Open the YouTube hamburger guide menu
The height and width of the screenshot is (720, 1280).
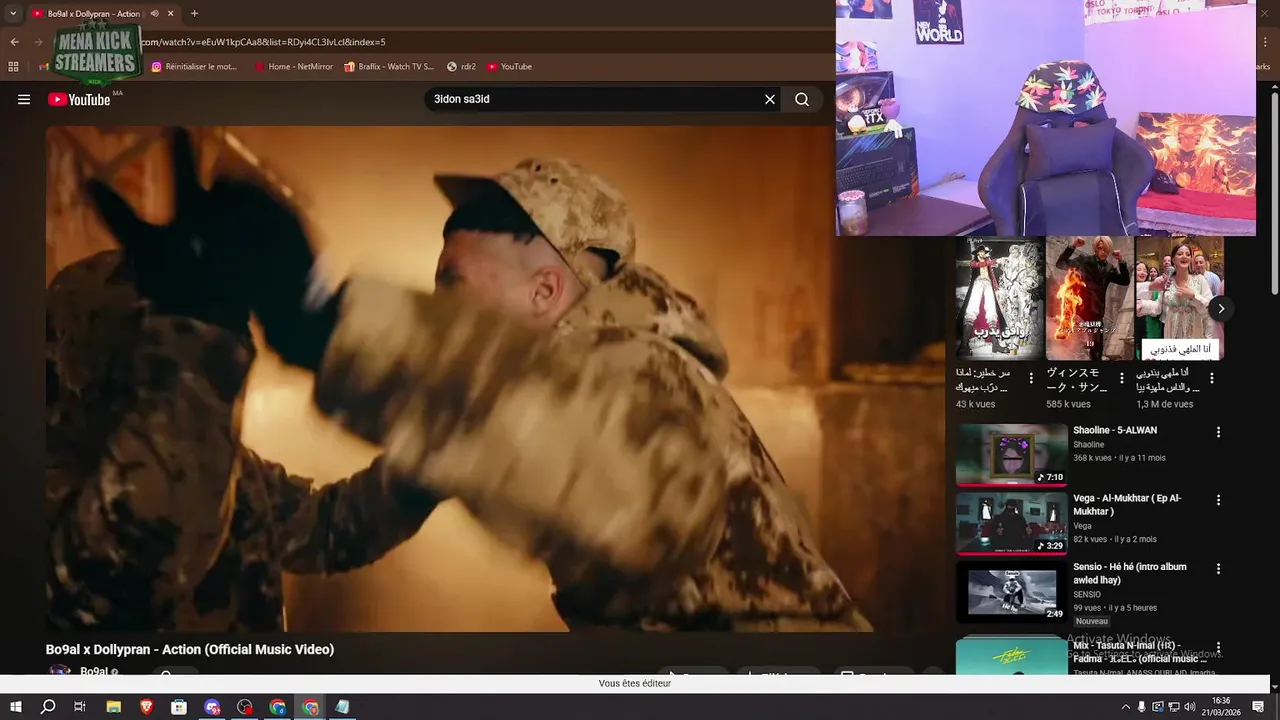(x=24, y=99)
